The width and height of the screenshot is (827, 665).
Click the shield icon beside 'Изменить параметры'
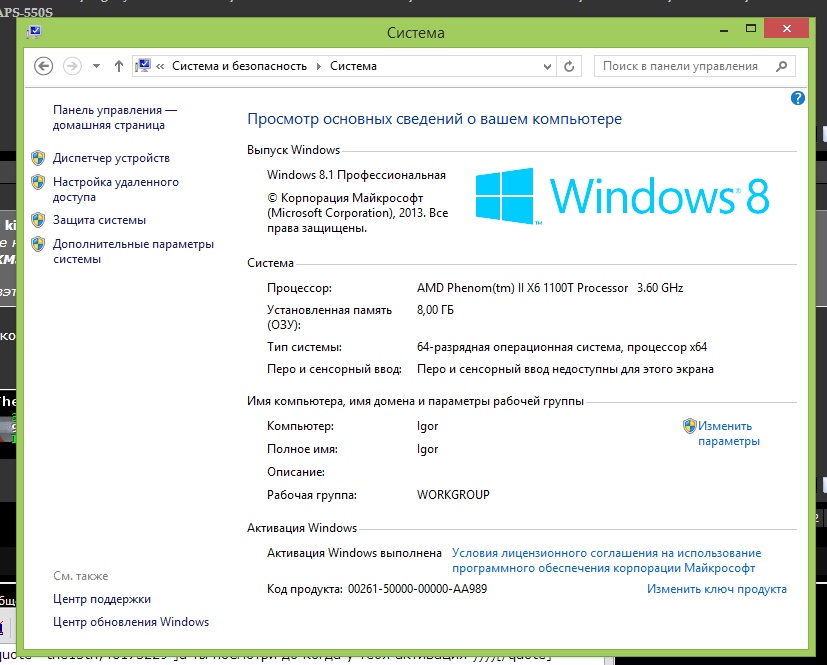tap(689, 426)
